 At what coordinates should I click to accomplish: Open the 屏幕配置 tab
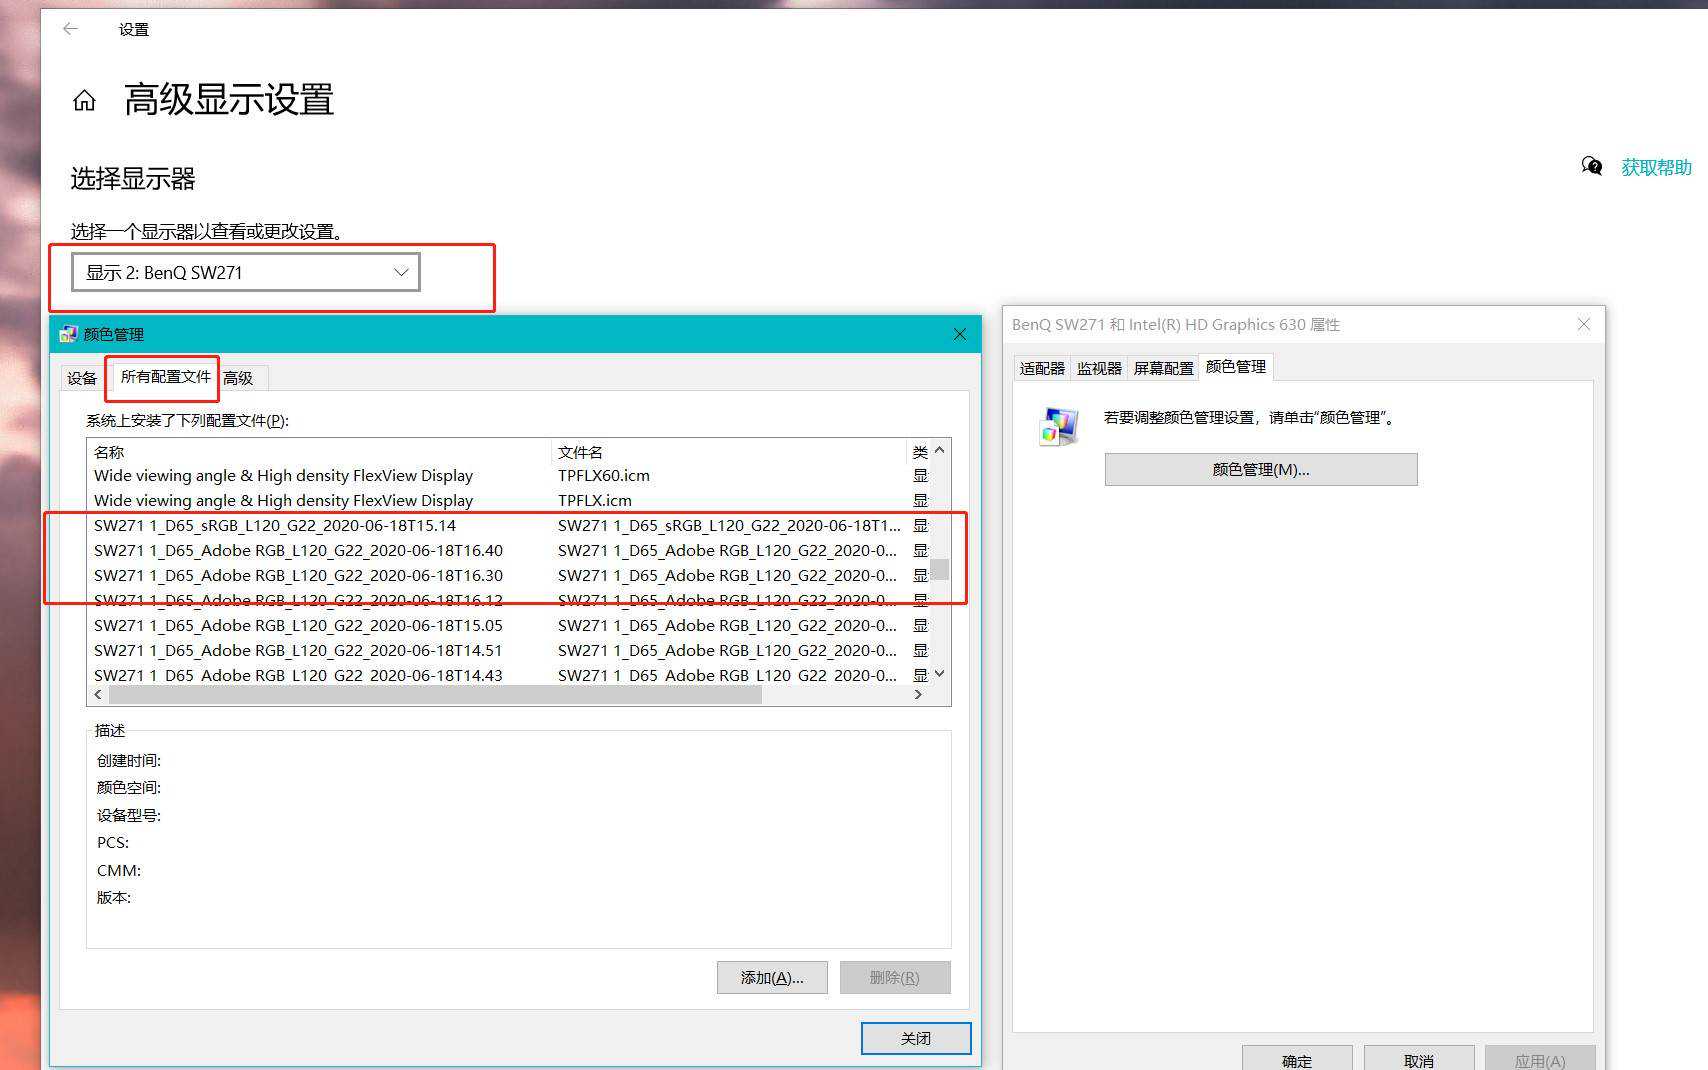coord(1163,368)
